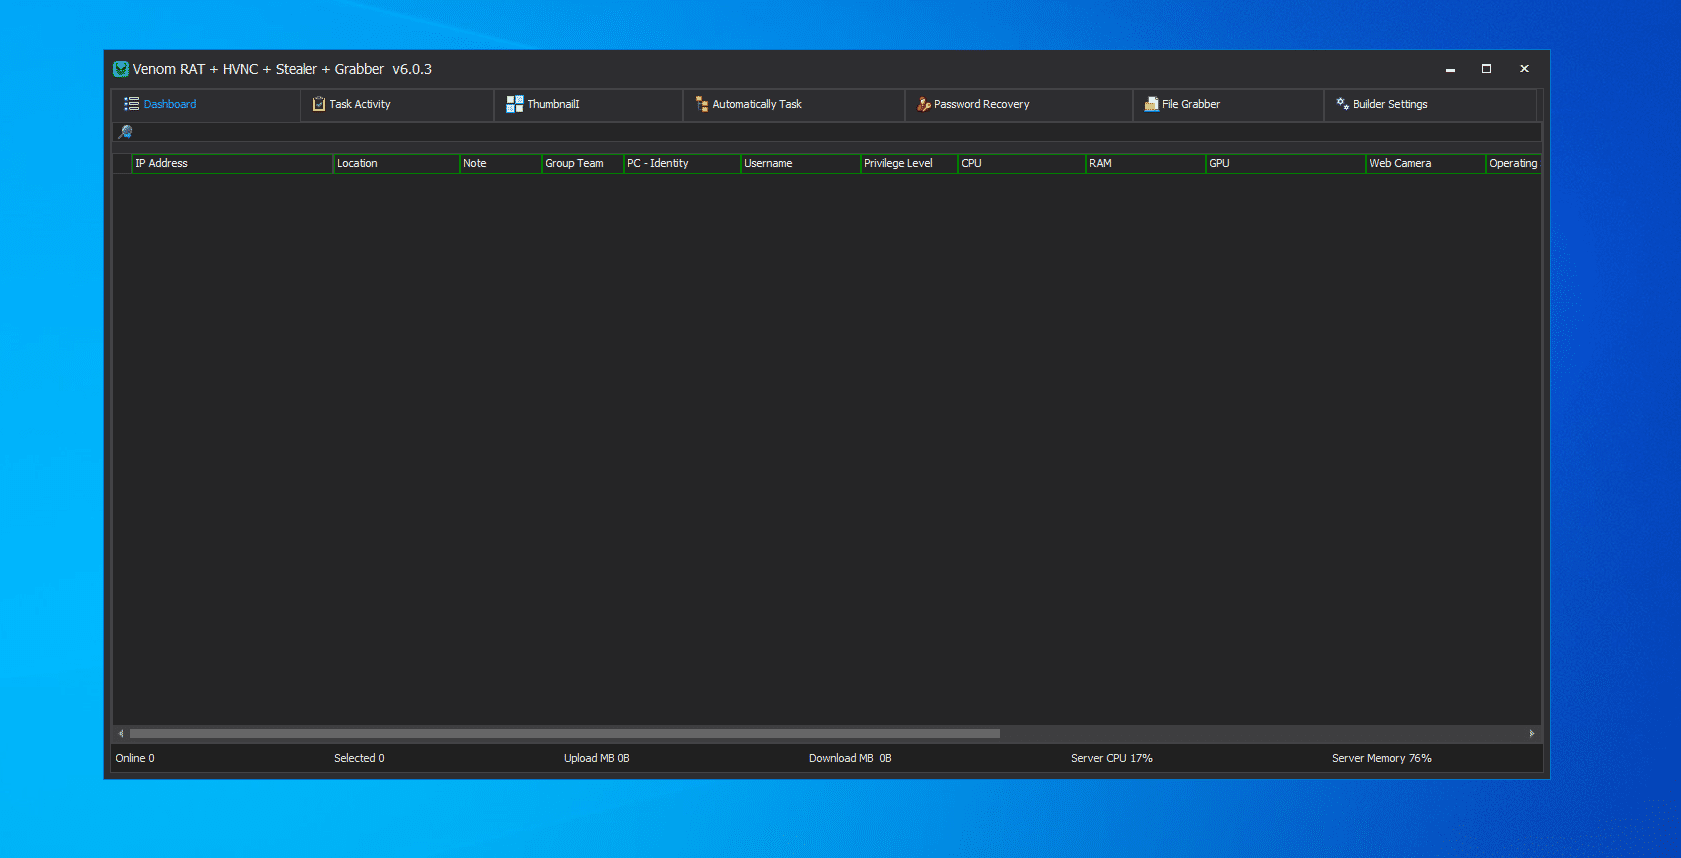Click the CPU column header
1681x858 pixels.
1021,163
